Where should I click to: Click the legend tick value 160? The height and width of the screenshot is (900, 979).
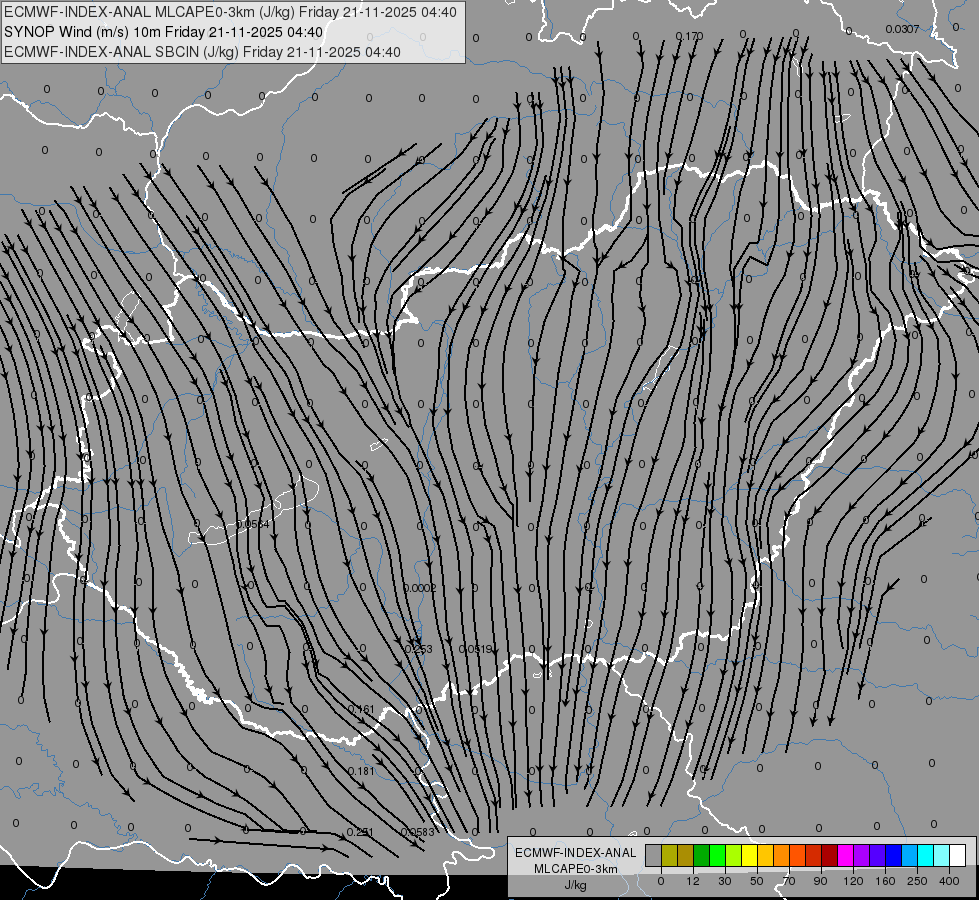click(885, 881)
